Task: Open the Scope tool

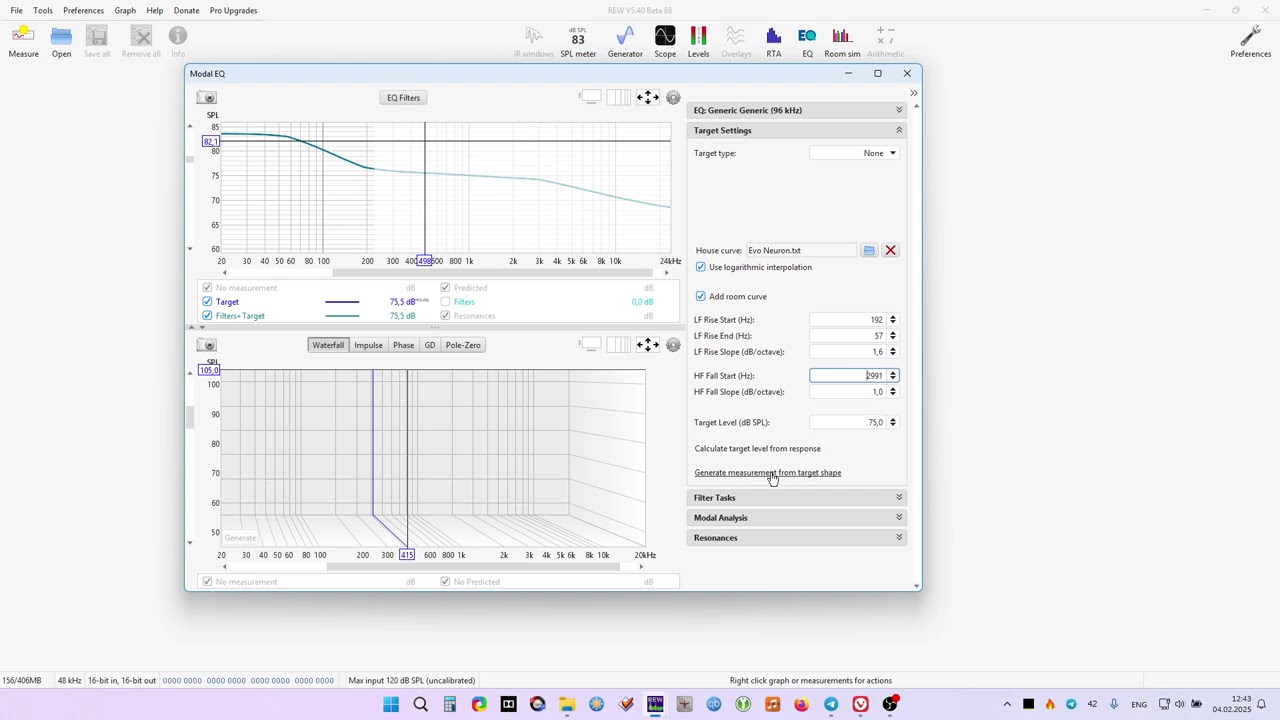Action: point(665,42)
